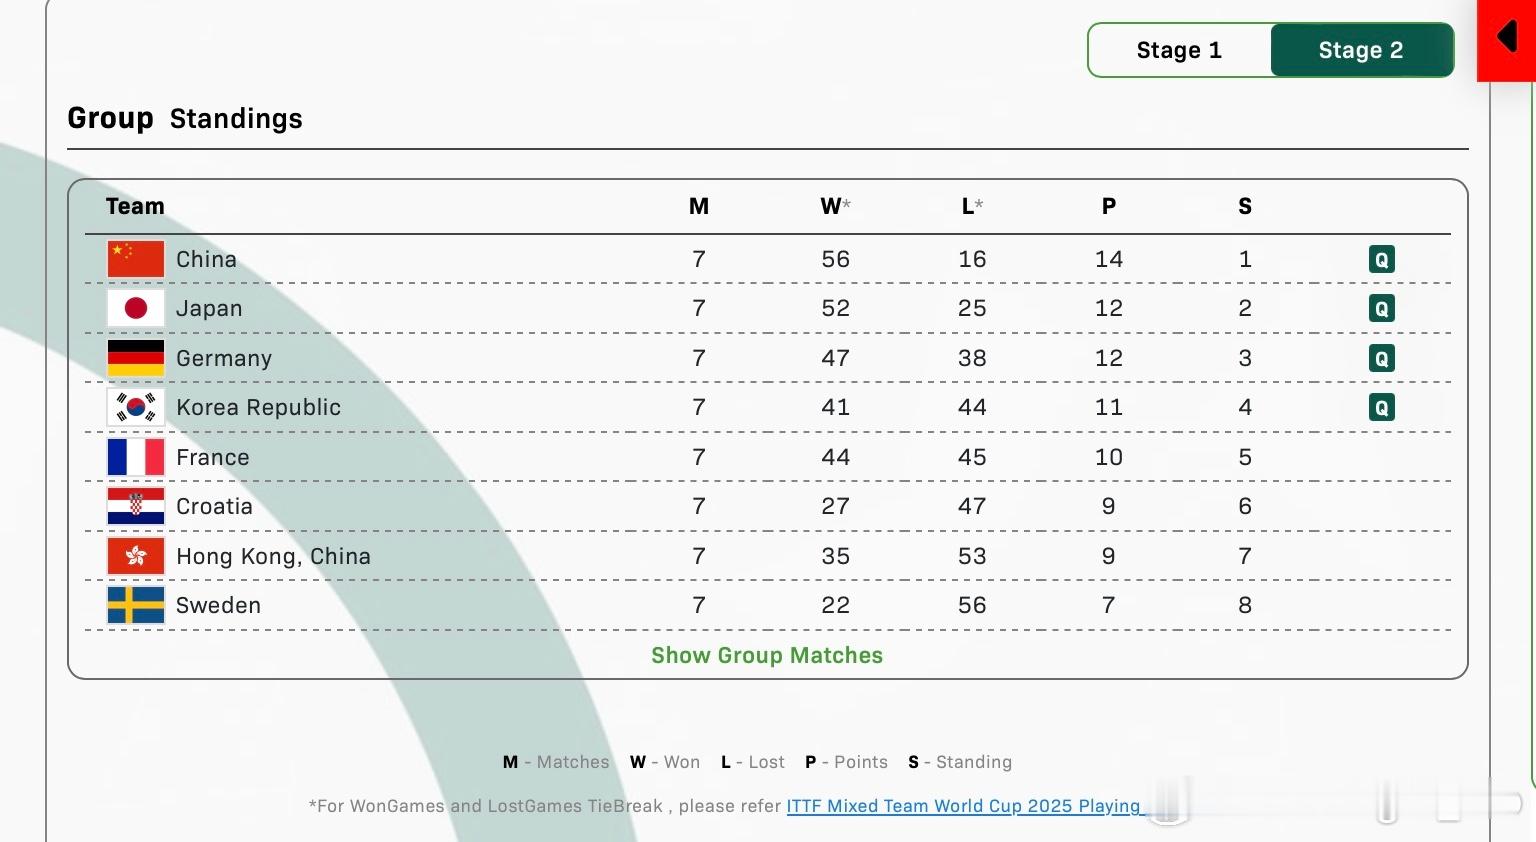Click the red back arrow panel
1536x842 pixels.
[x=1506, y=40]
